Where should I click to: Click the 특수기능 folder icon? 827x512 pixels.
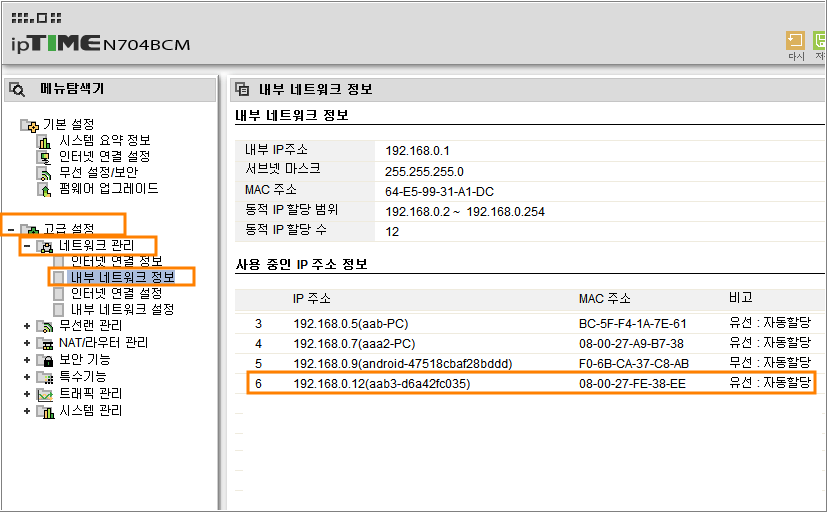45,377
